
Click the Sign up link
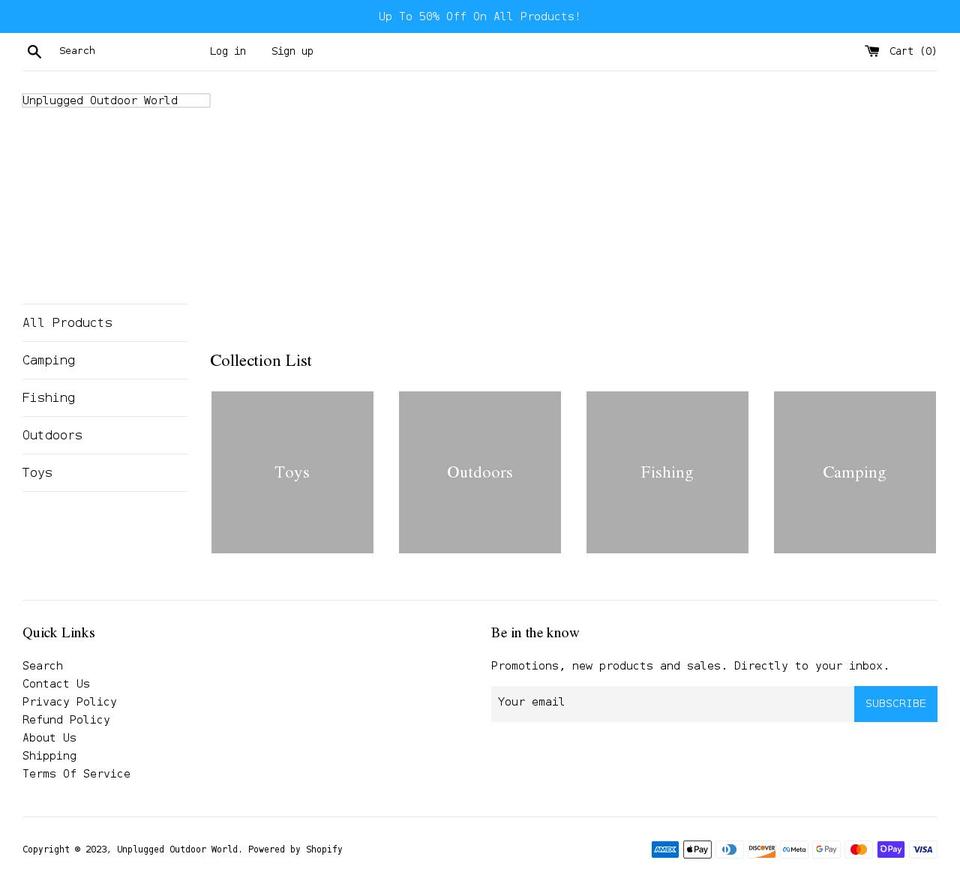[x=292, y=51]
